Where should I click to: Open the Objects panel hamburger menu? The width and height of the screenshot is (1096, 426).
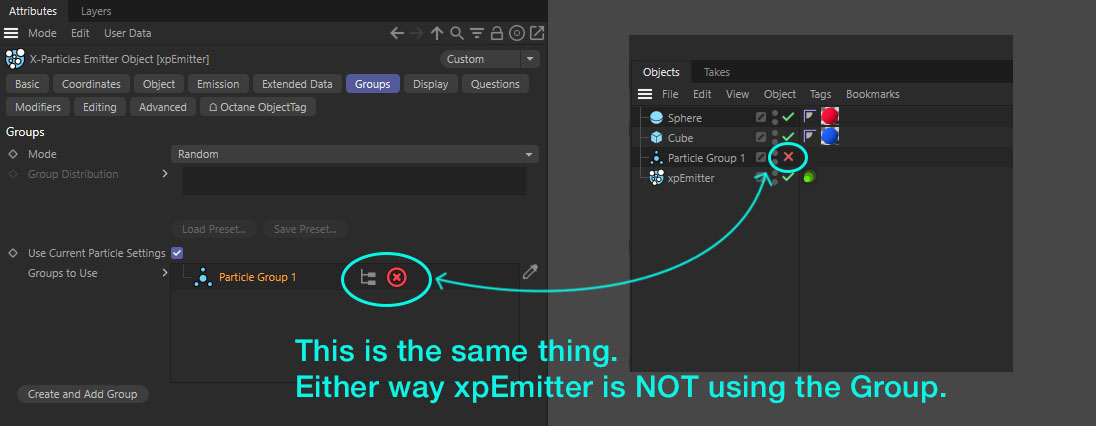pyautogui.click(x=645, y=94)
